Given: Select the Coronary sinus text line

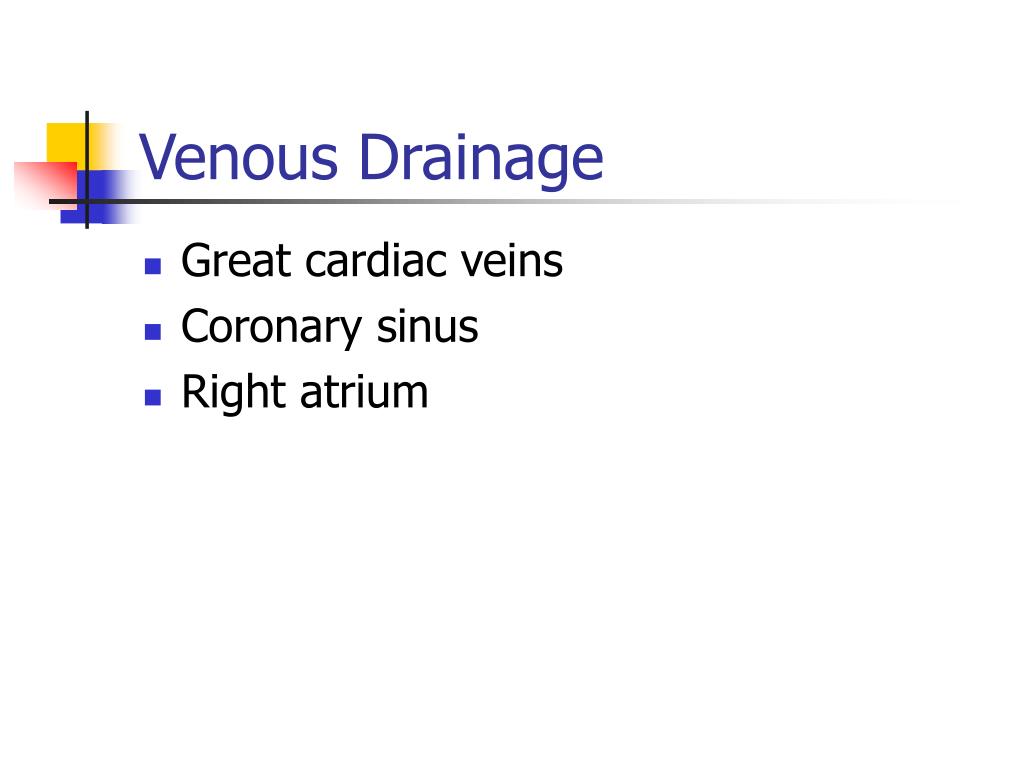Looking at the screenshot, I should 329,328.
